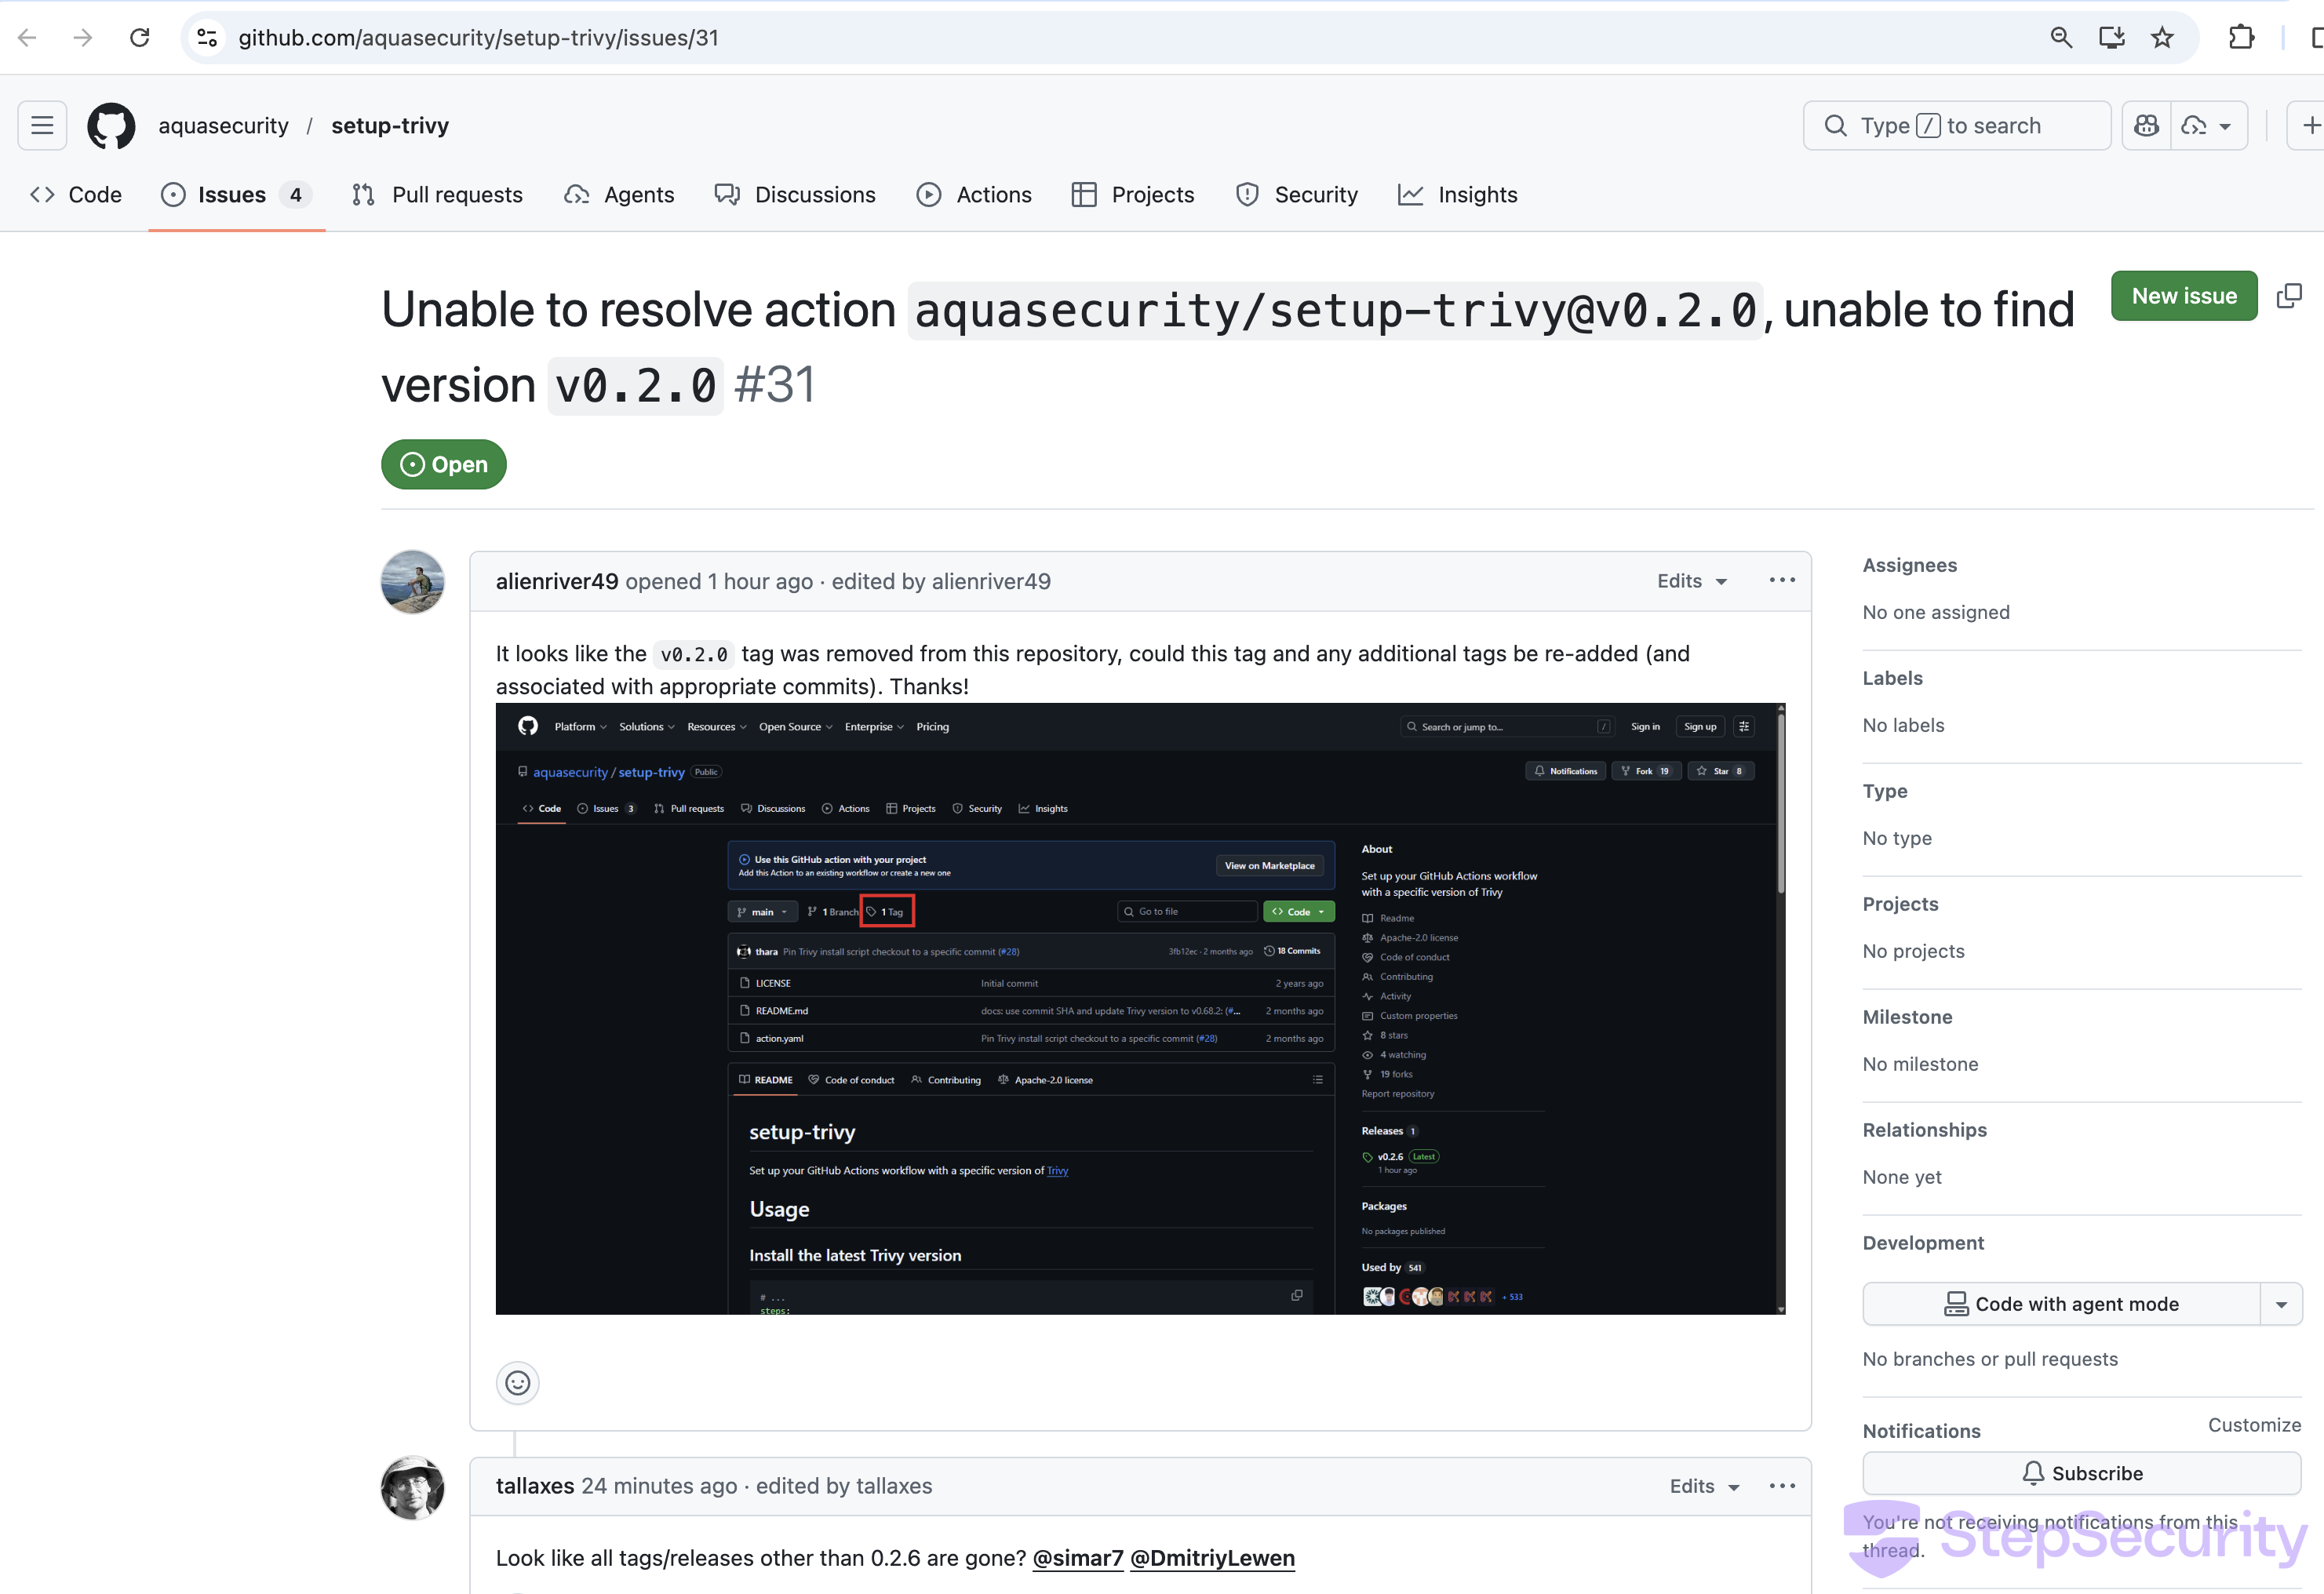Open agents dropdown arrow in header

click(2225, 126)
